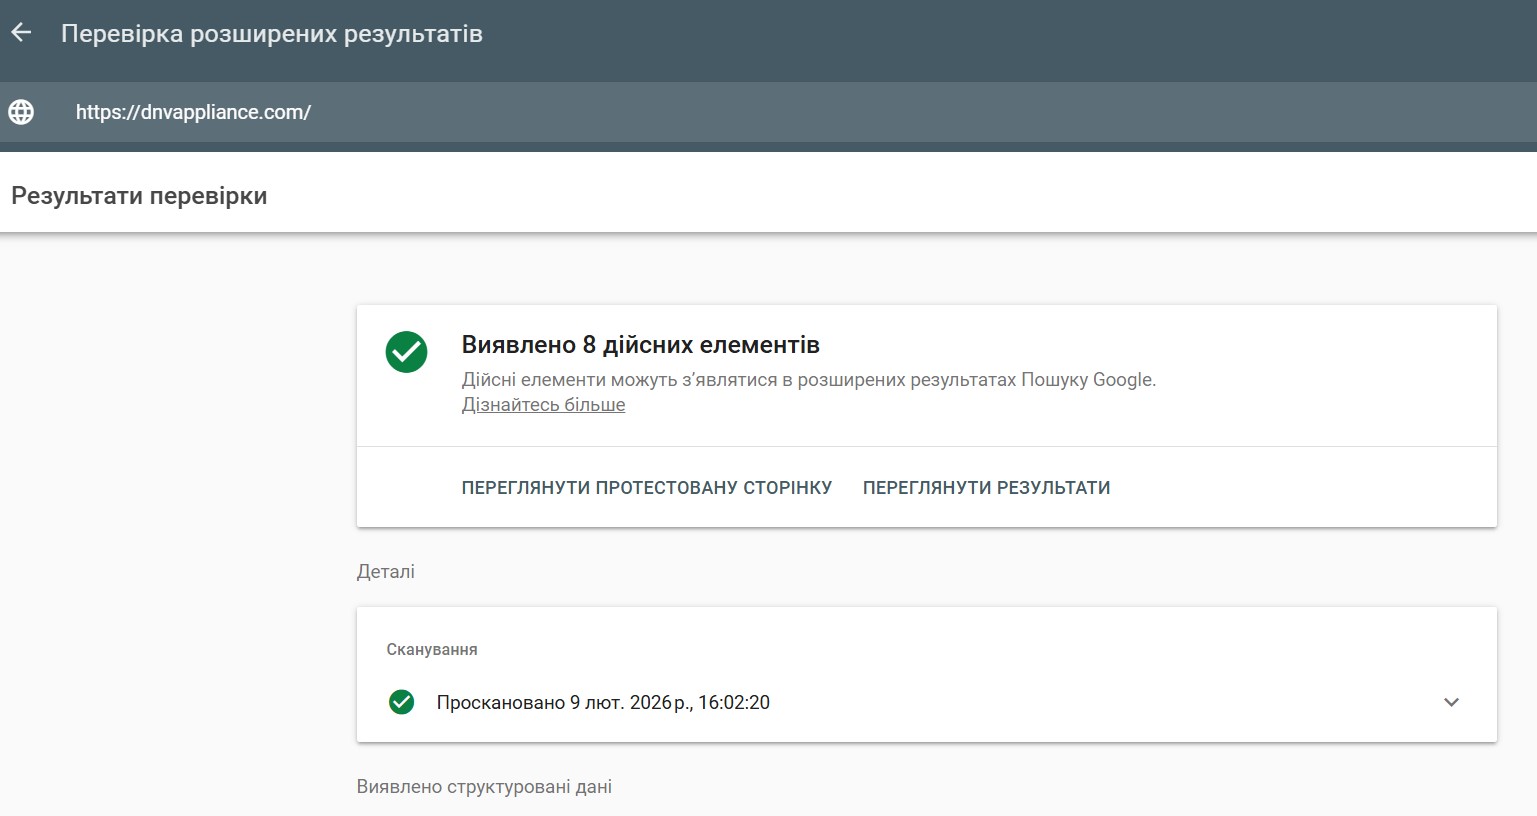Click the scan timestamp 16:02:20
This screenshot has width=1537, height=816.
(x=734, y=702)
